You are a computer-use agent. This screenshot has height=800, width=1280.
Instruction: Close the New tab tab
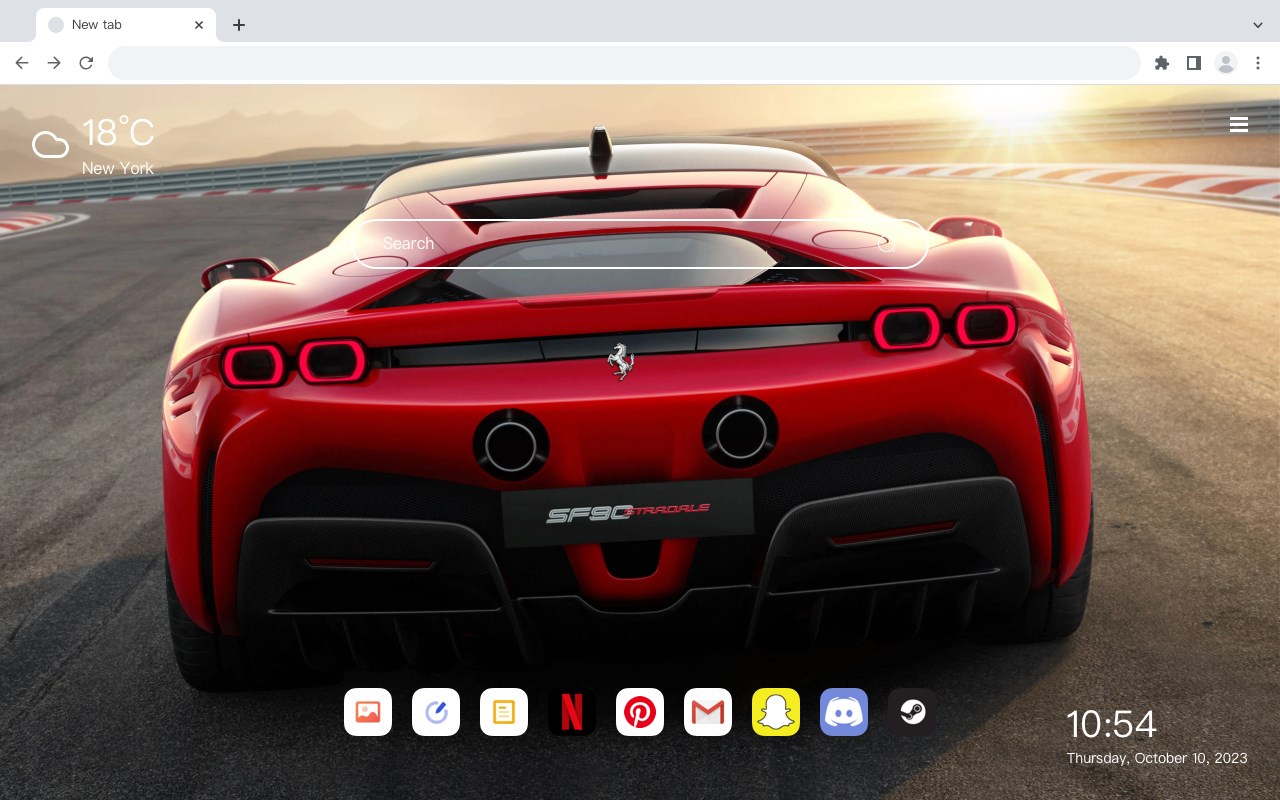199,25
